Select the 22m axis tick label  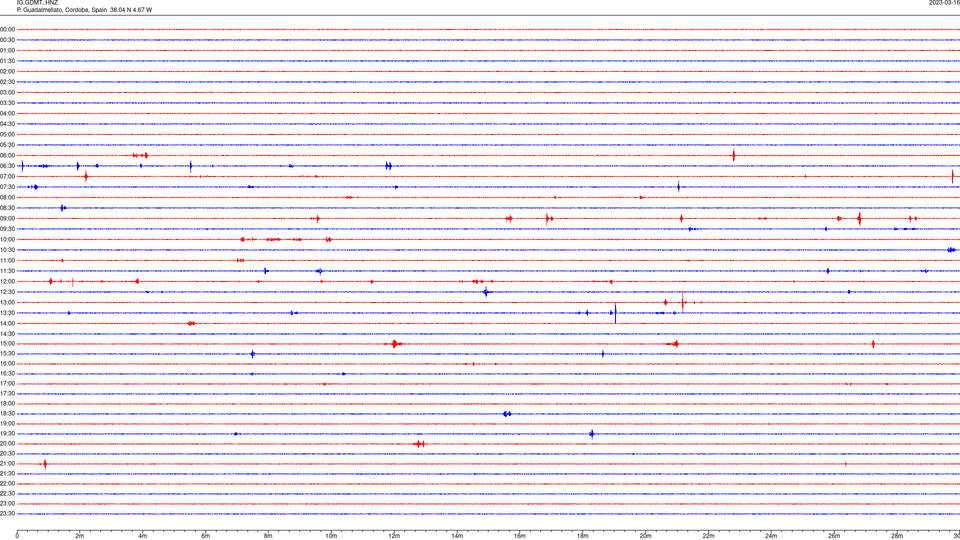[708, 536]
